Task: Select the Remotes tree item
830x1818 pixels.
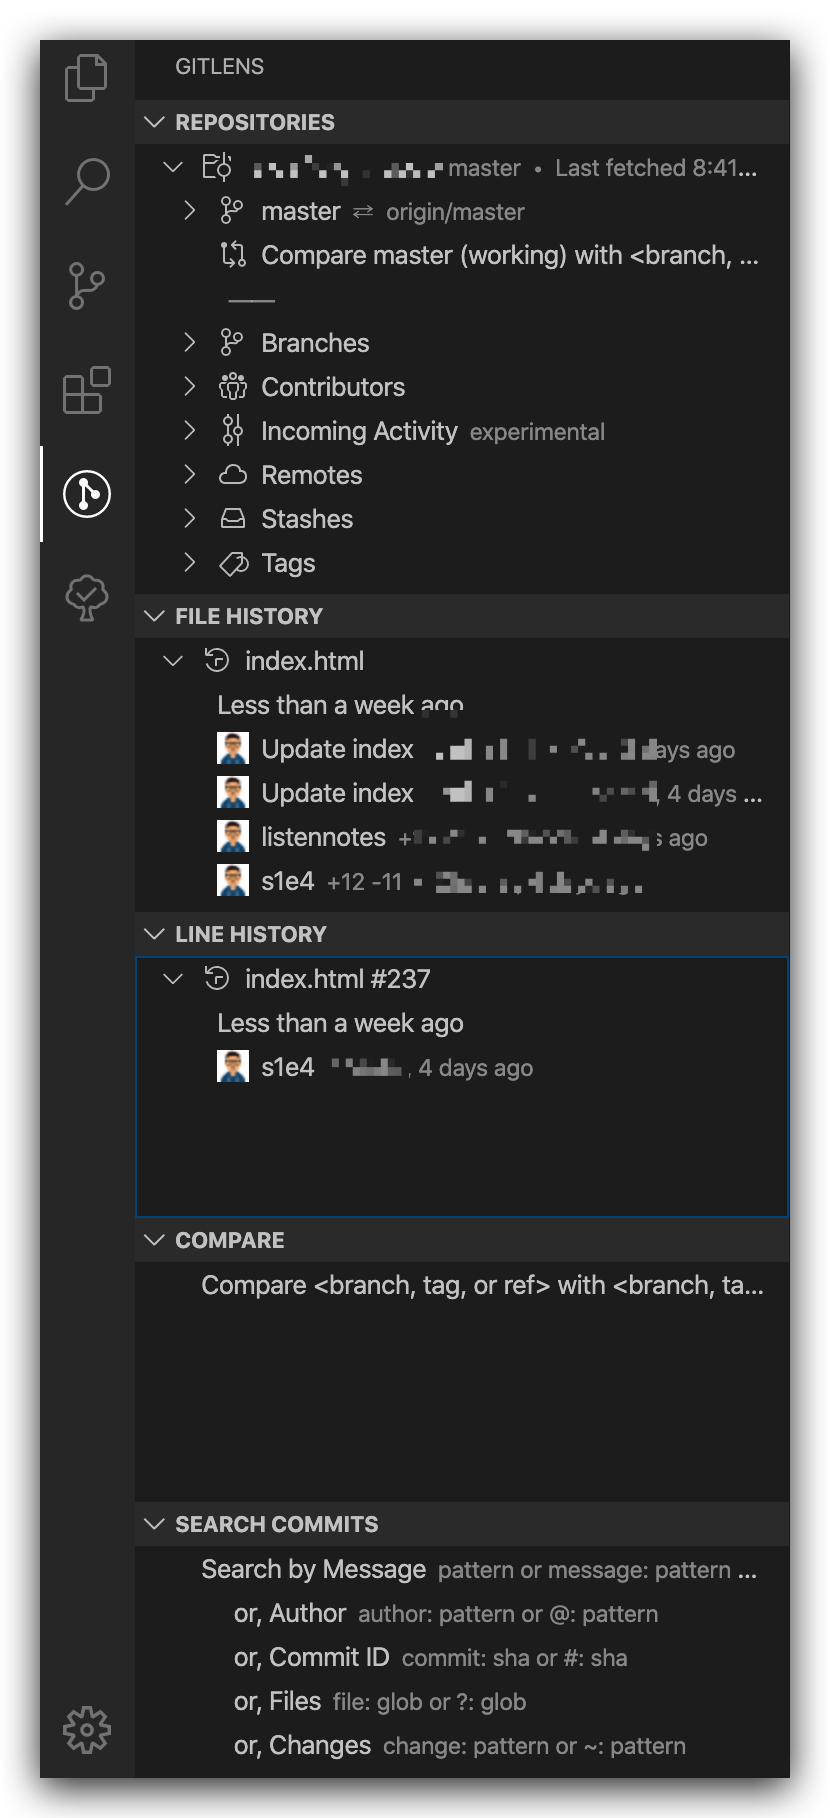Action: (311, 475)
